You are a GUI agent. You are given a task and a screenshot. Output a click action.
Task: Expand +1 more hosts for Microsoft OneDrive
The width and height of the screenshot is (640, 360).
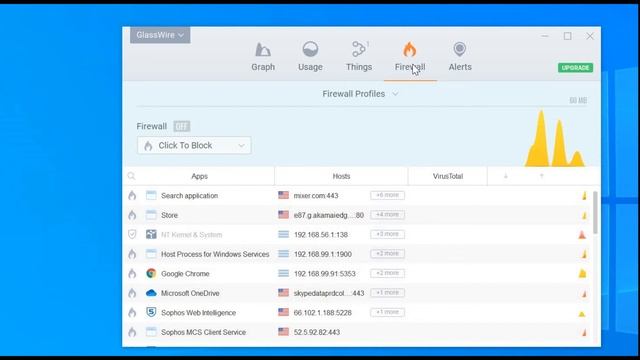click(387, 293)
